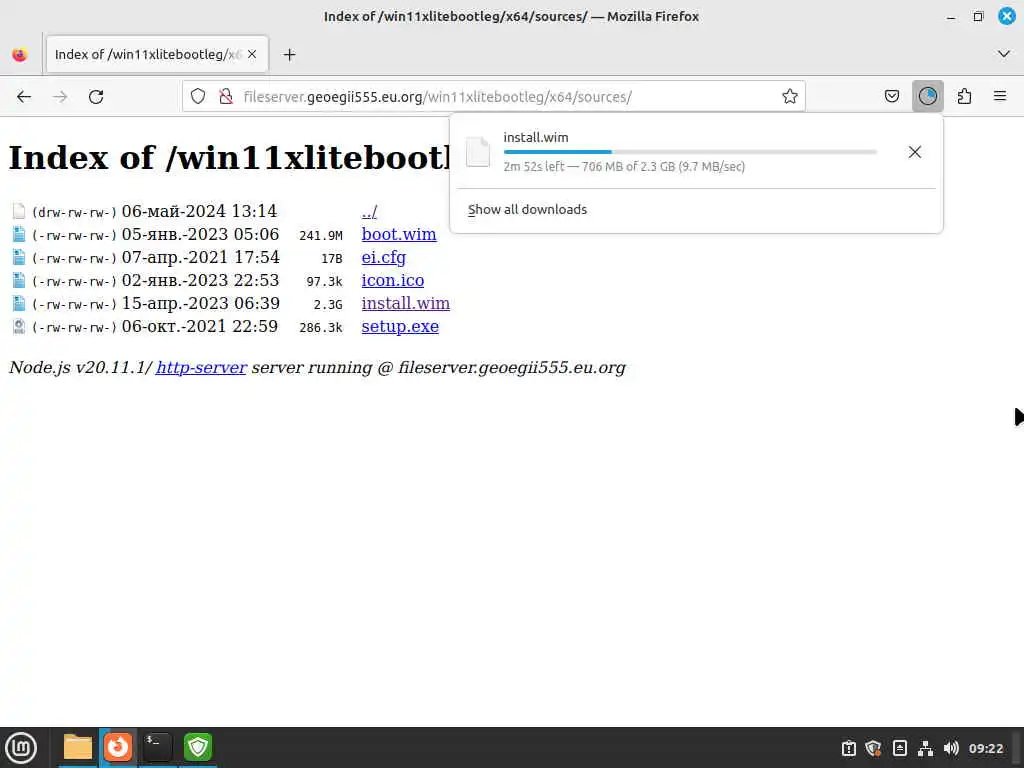
Task: Open the green shield taskbar app
Action: point(198,747)
